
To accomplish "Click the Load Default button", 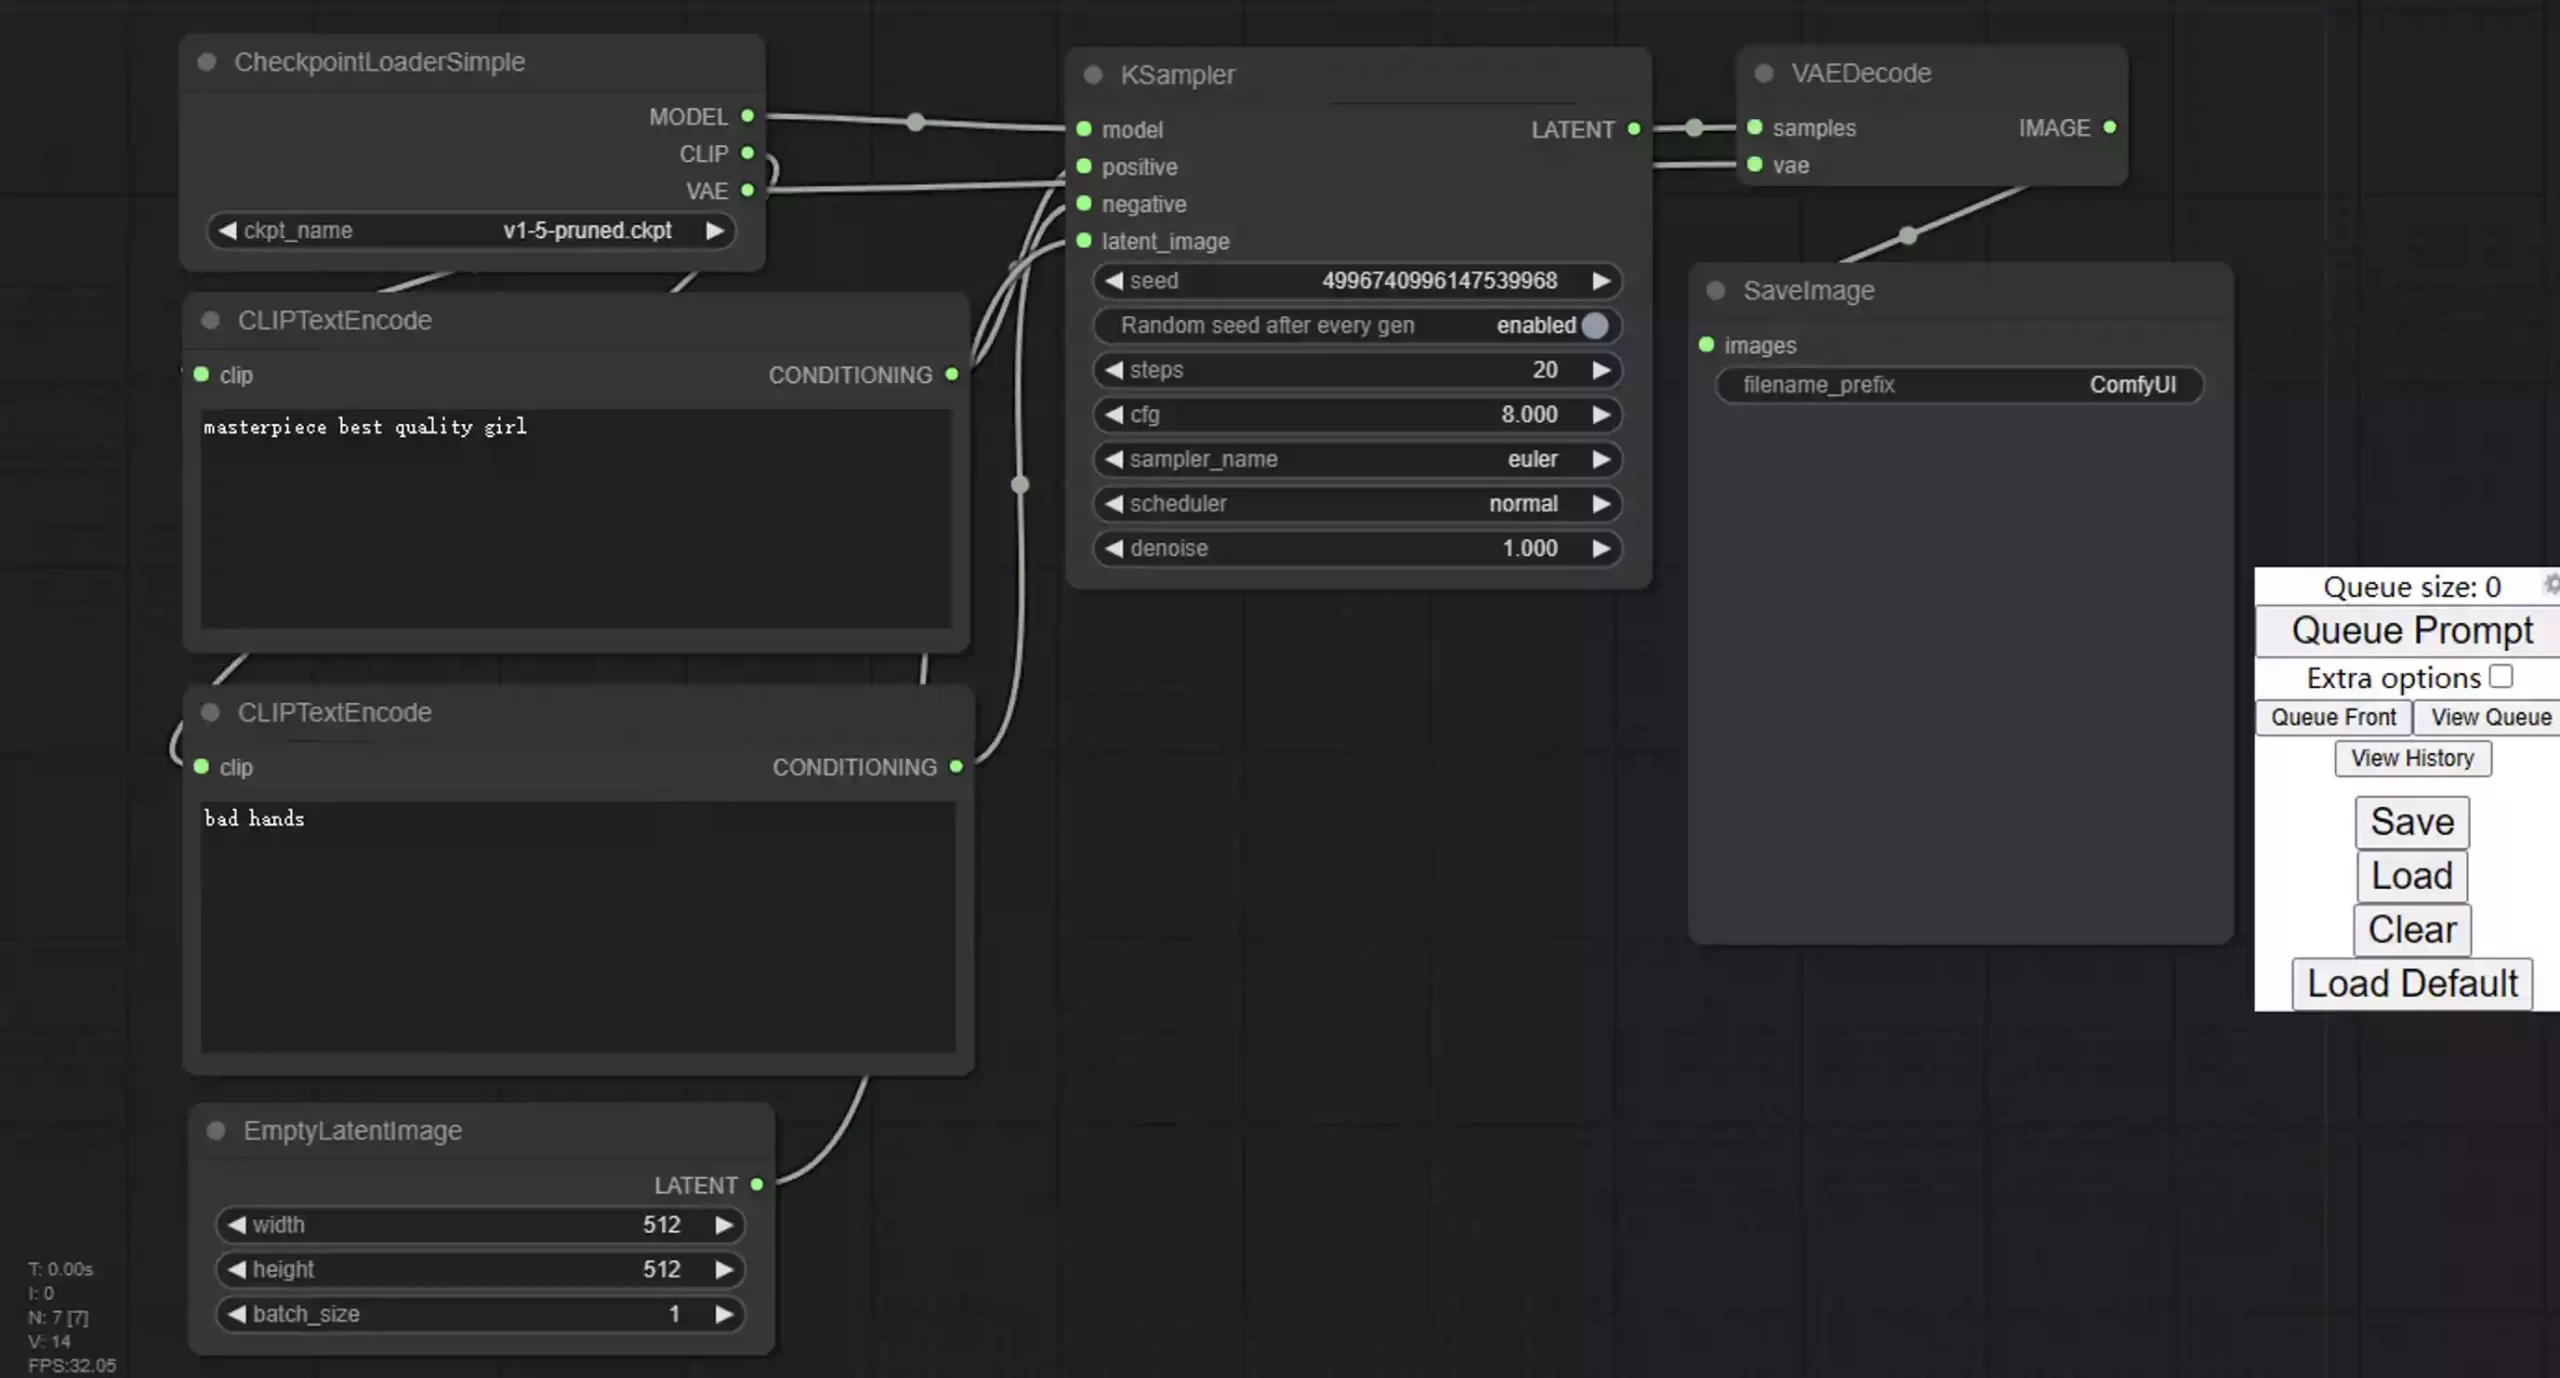I will [2412, 981].
